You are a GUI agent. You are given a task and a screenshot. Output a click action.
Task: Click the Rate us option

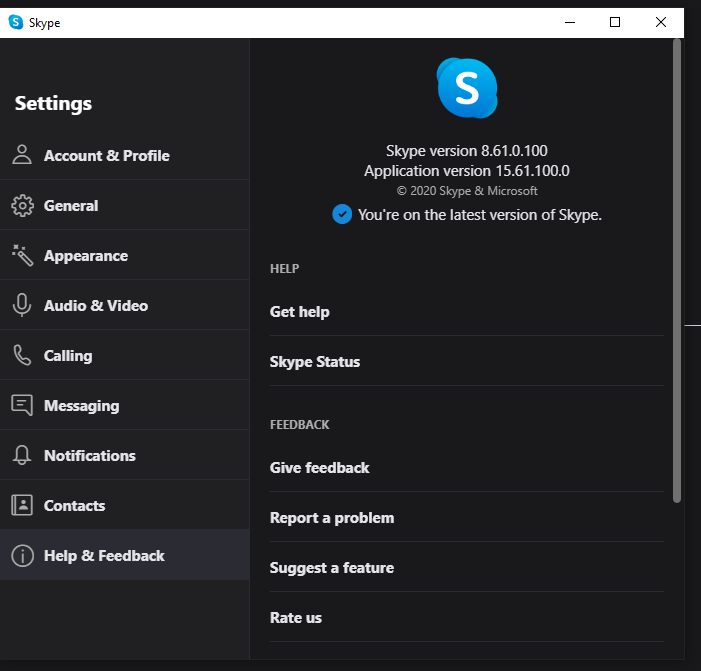(x=296, y=618)
